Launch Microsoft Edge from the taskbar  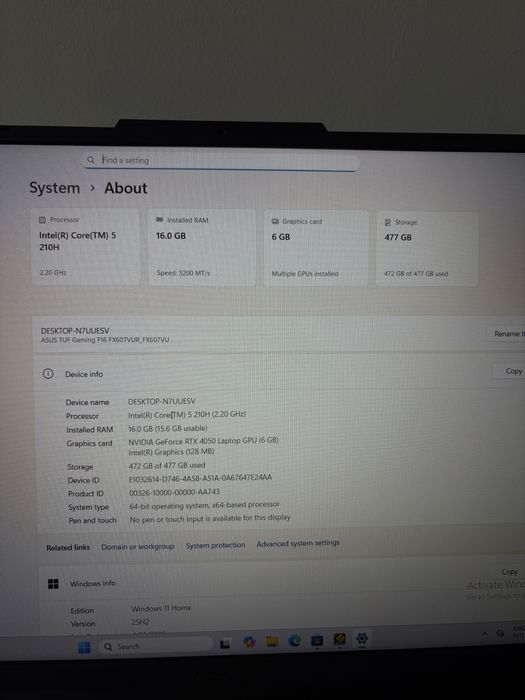(x=294, y=641)
